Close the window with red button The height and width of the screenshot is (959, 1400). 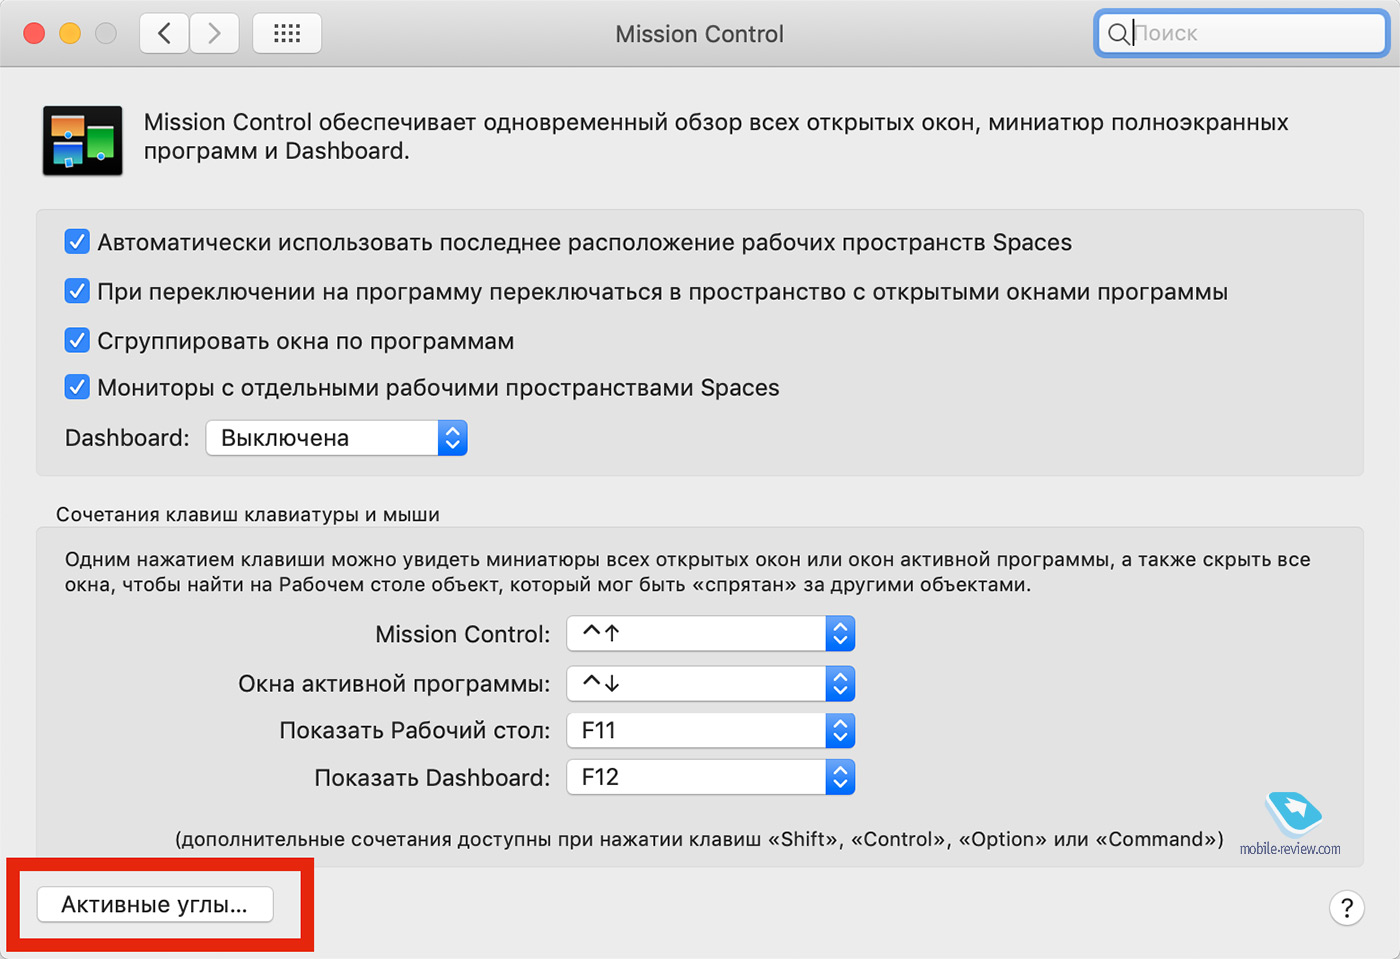(x=34, y=34)
